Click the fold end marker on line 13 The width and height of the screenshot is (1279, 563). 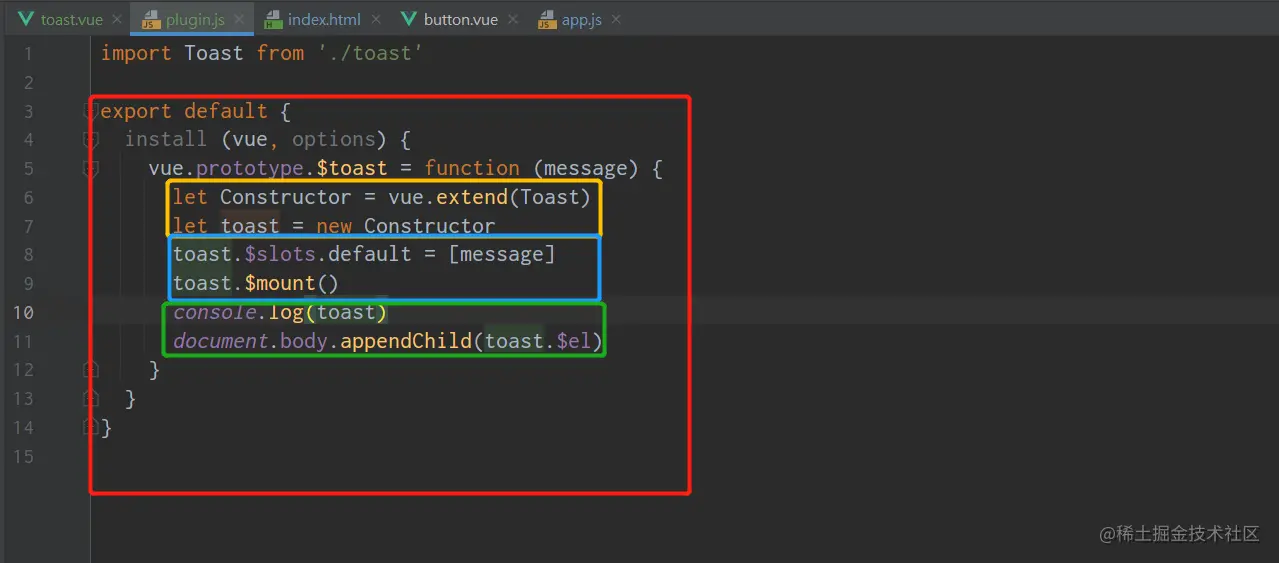click(x=91, y=399)
